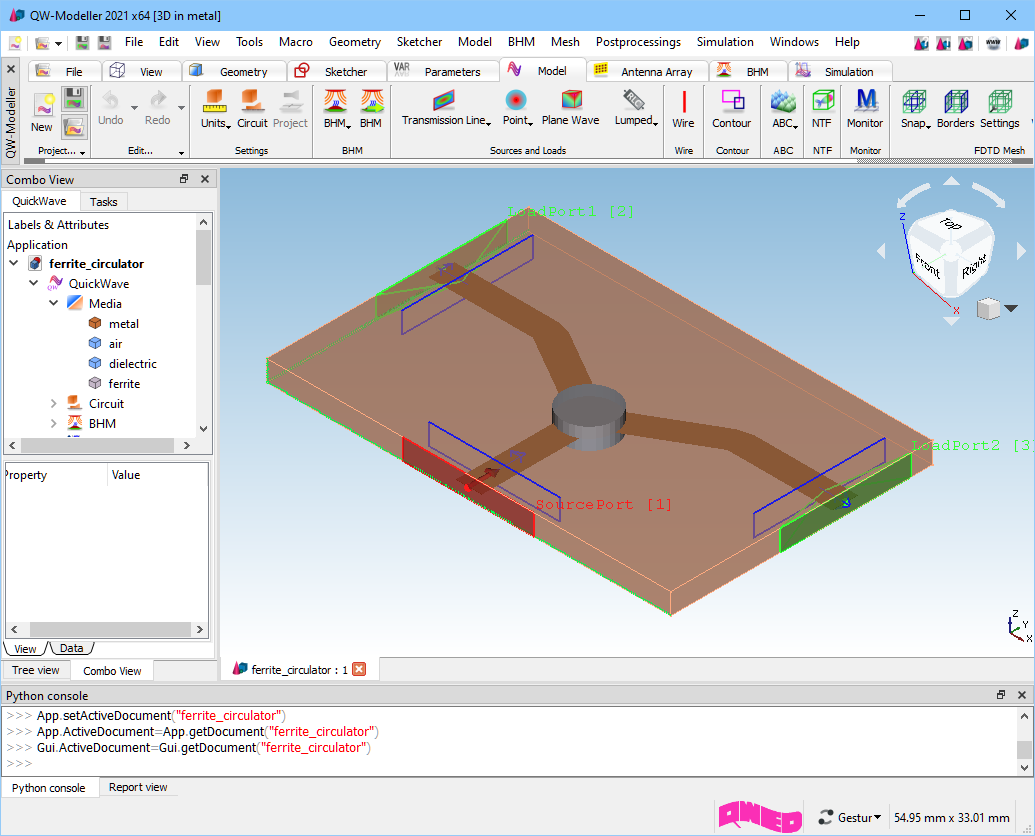Click the www globe icon in top toolbar
Viewport: 1035px width, 836px height.
point(993,43)
